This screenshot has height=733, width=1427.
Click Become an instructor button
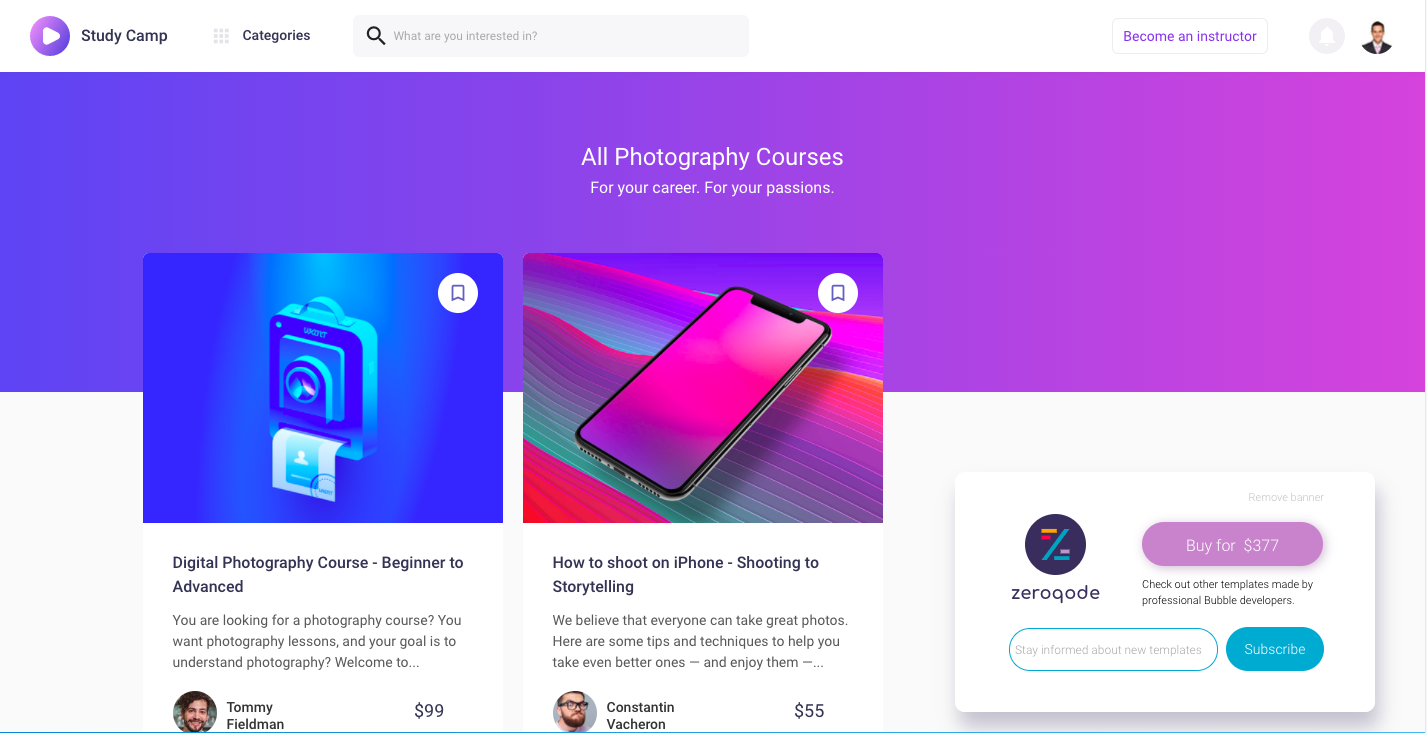(1190, 36)
